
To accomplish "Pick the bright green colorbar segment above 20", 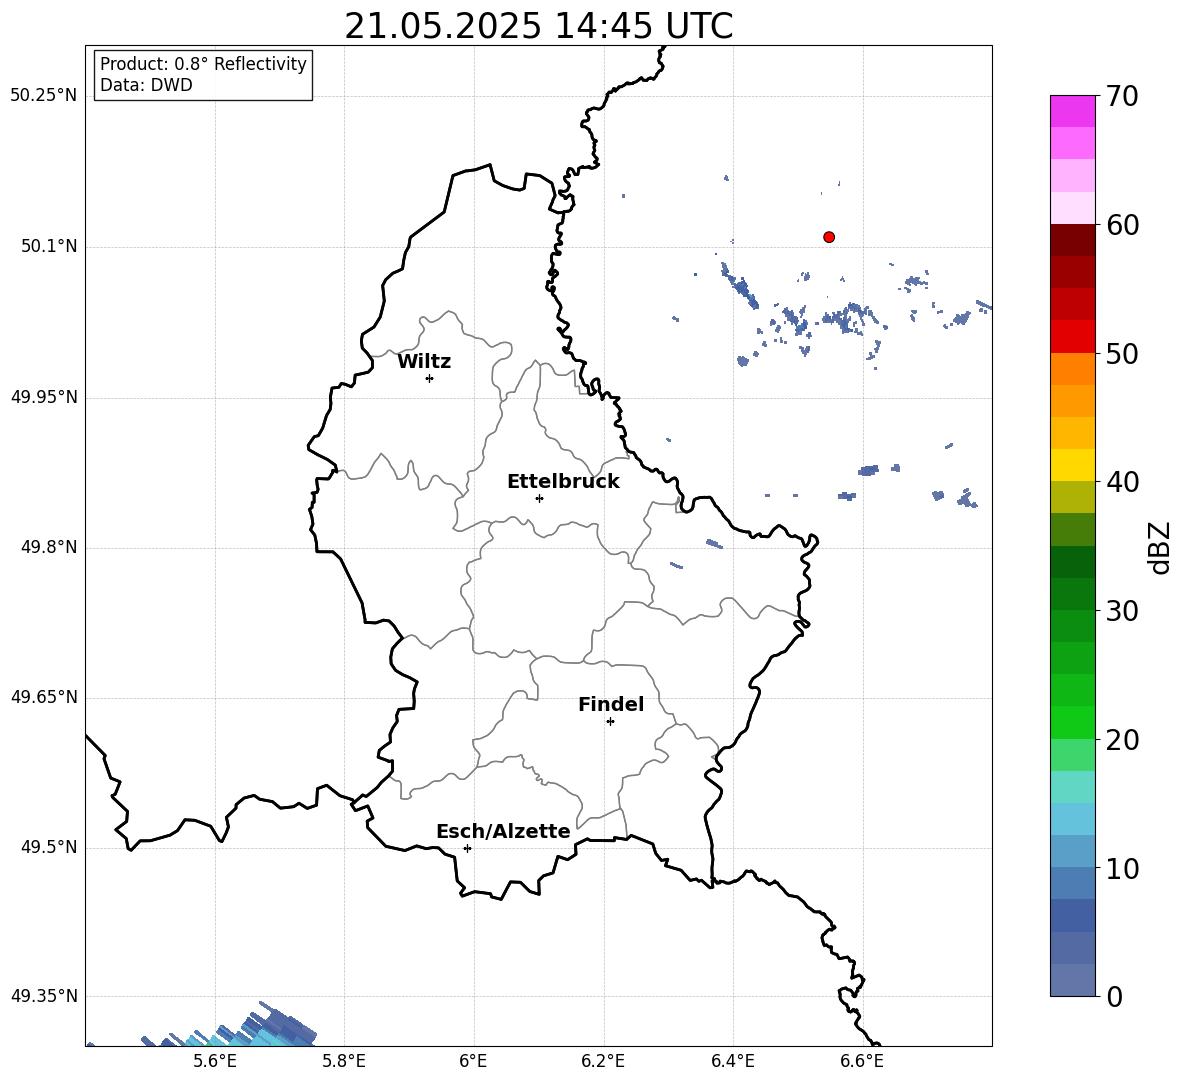I will [x=1073, y=722].
